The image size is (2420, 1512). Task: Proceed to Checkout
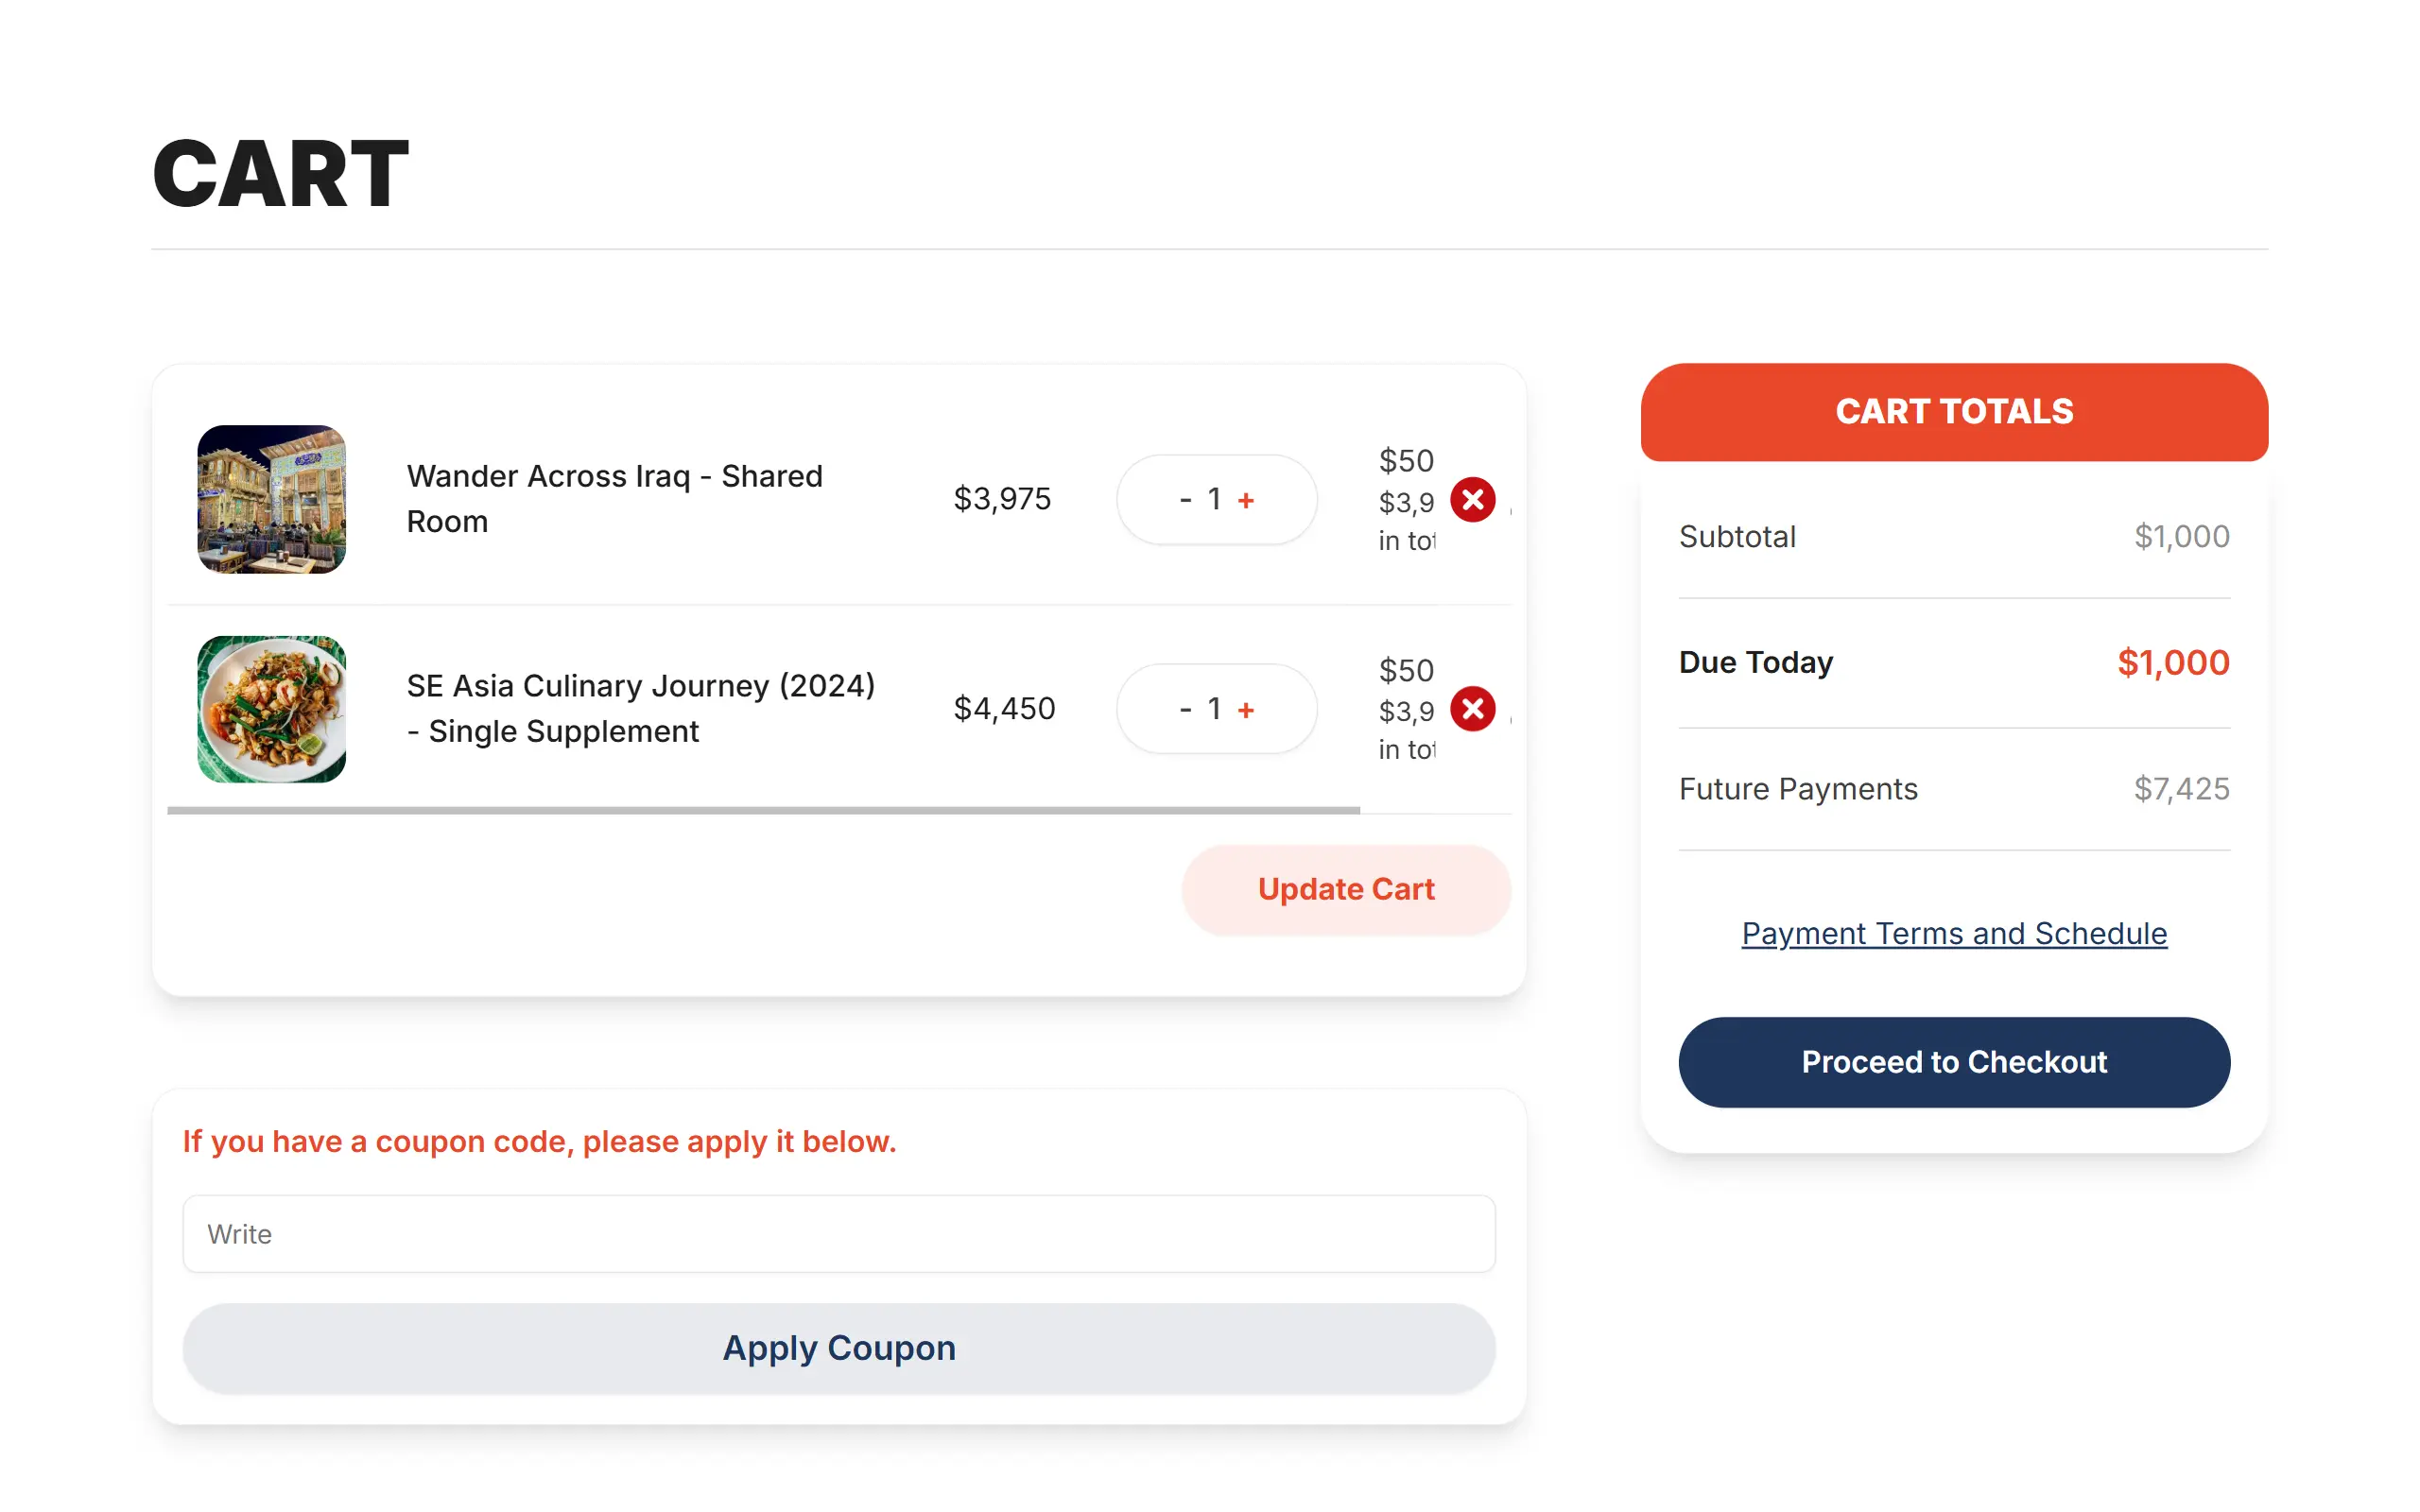[x=1953, y=1062]
